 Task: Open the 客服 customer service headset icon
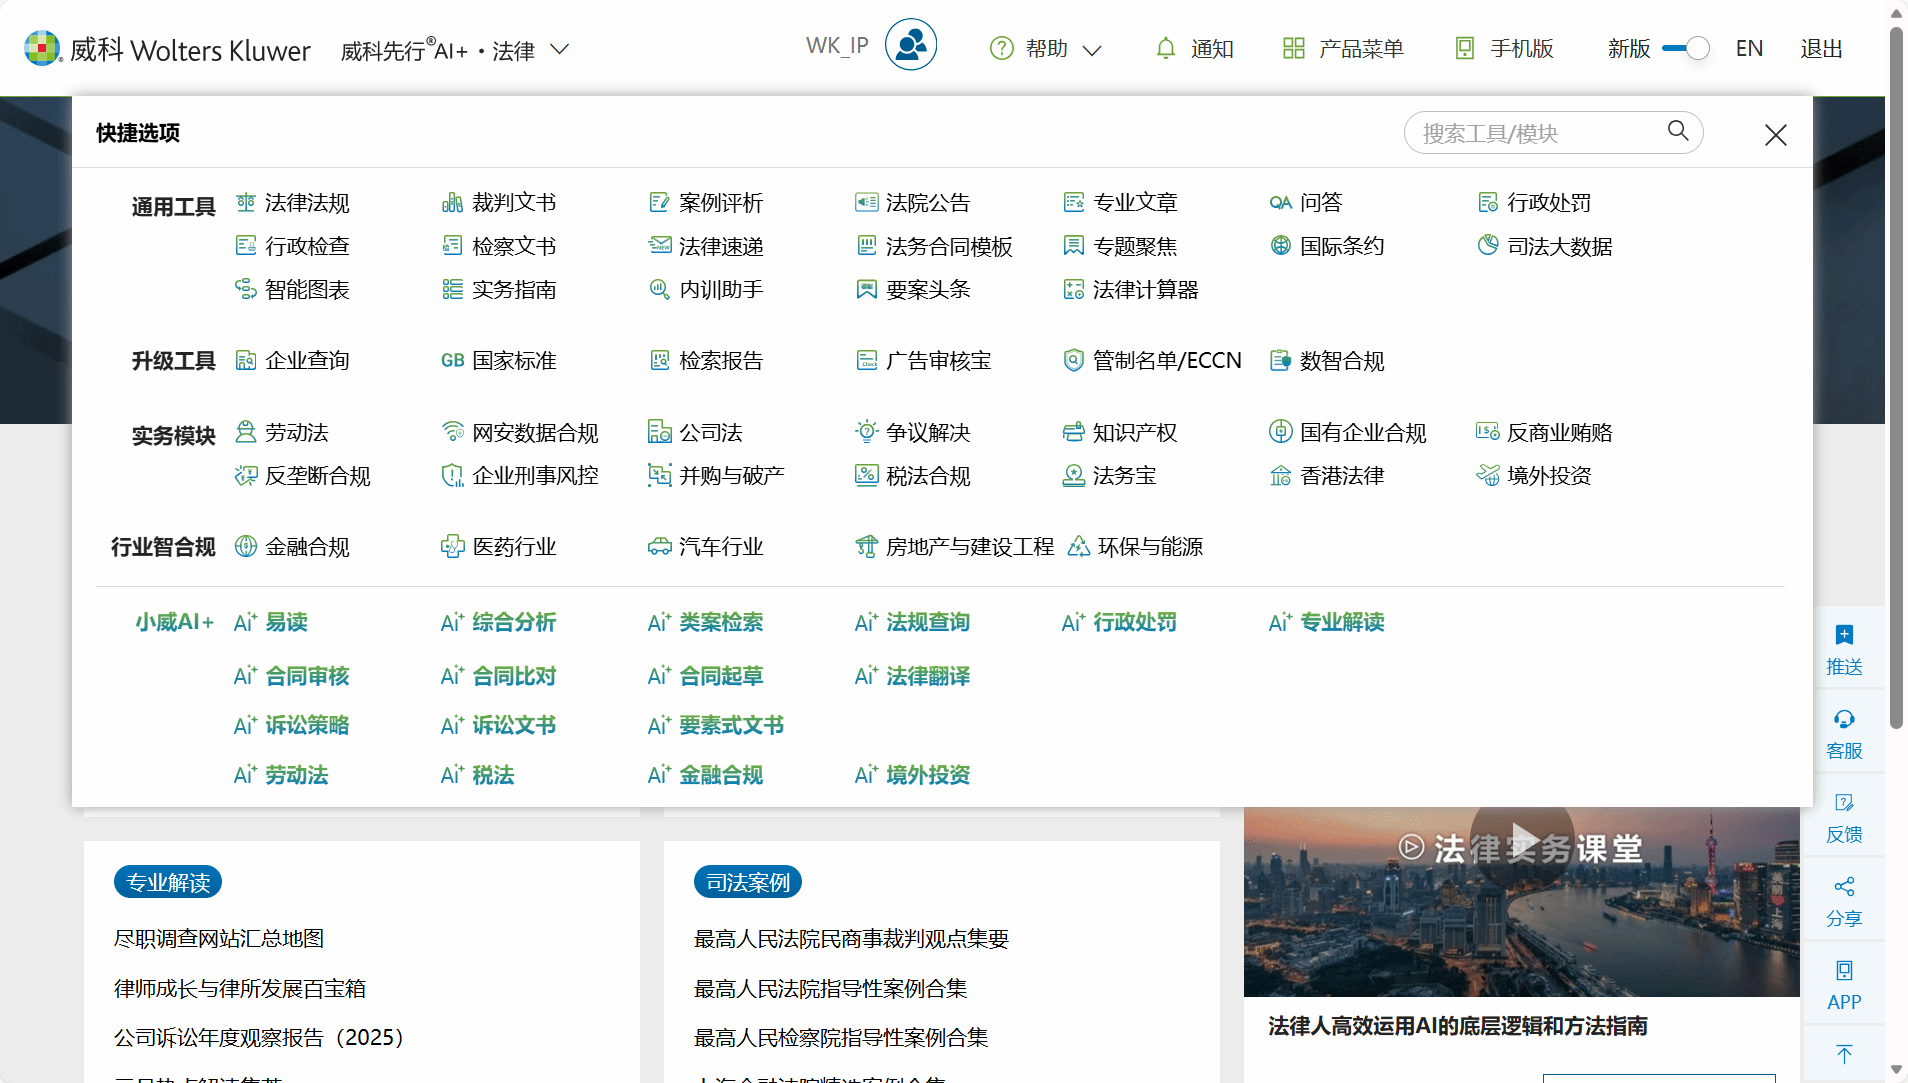[x=1844, y=720]
